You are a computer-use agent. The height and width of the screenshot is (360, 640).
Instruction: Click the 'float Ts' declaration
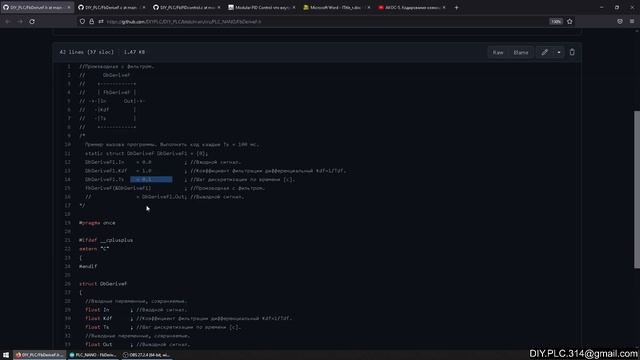[97, 327]
